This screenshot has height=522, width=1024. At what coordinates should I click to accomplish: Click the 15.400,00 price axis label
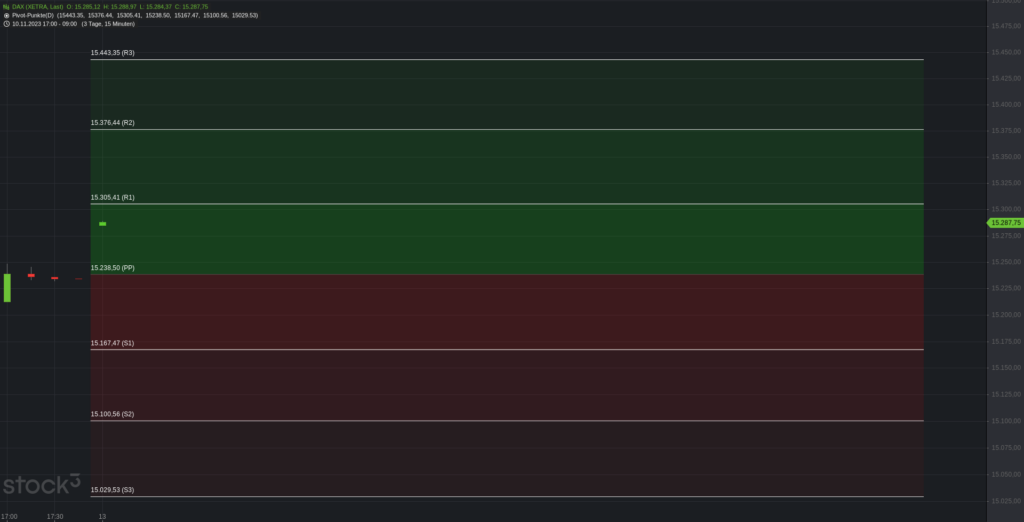(1006, 105)
